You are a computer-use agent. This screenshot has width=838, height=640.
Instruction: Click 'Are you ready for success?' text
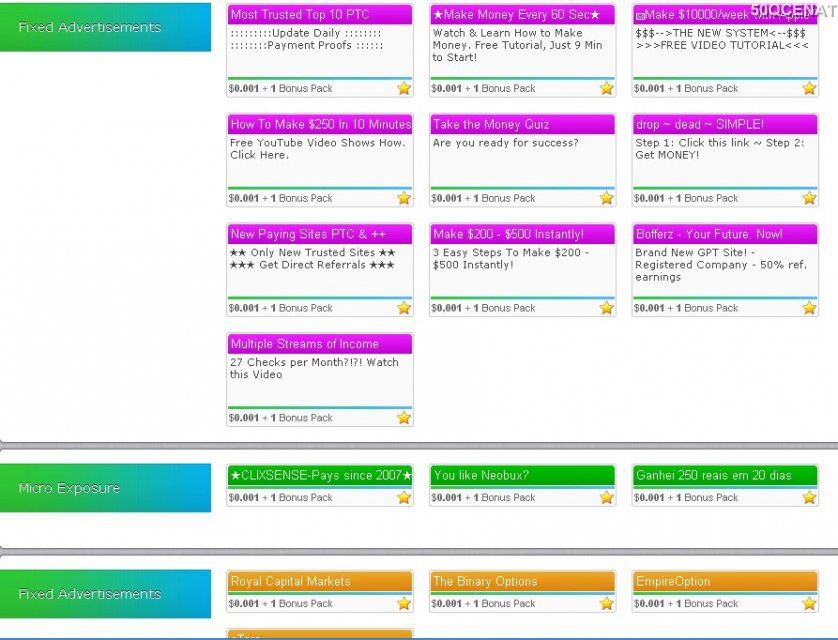click(506, 143)
